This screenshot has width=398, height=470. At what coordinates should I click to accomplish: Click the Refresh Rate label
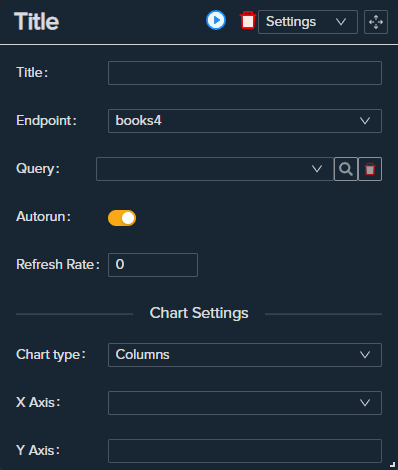tap(58, 265)
